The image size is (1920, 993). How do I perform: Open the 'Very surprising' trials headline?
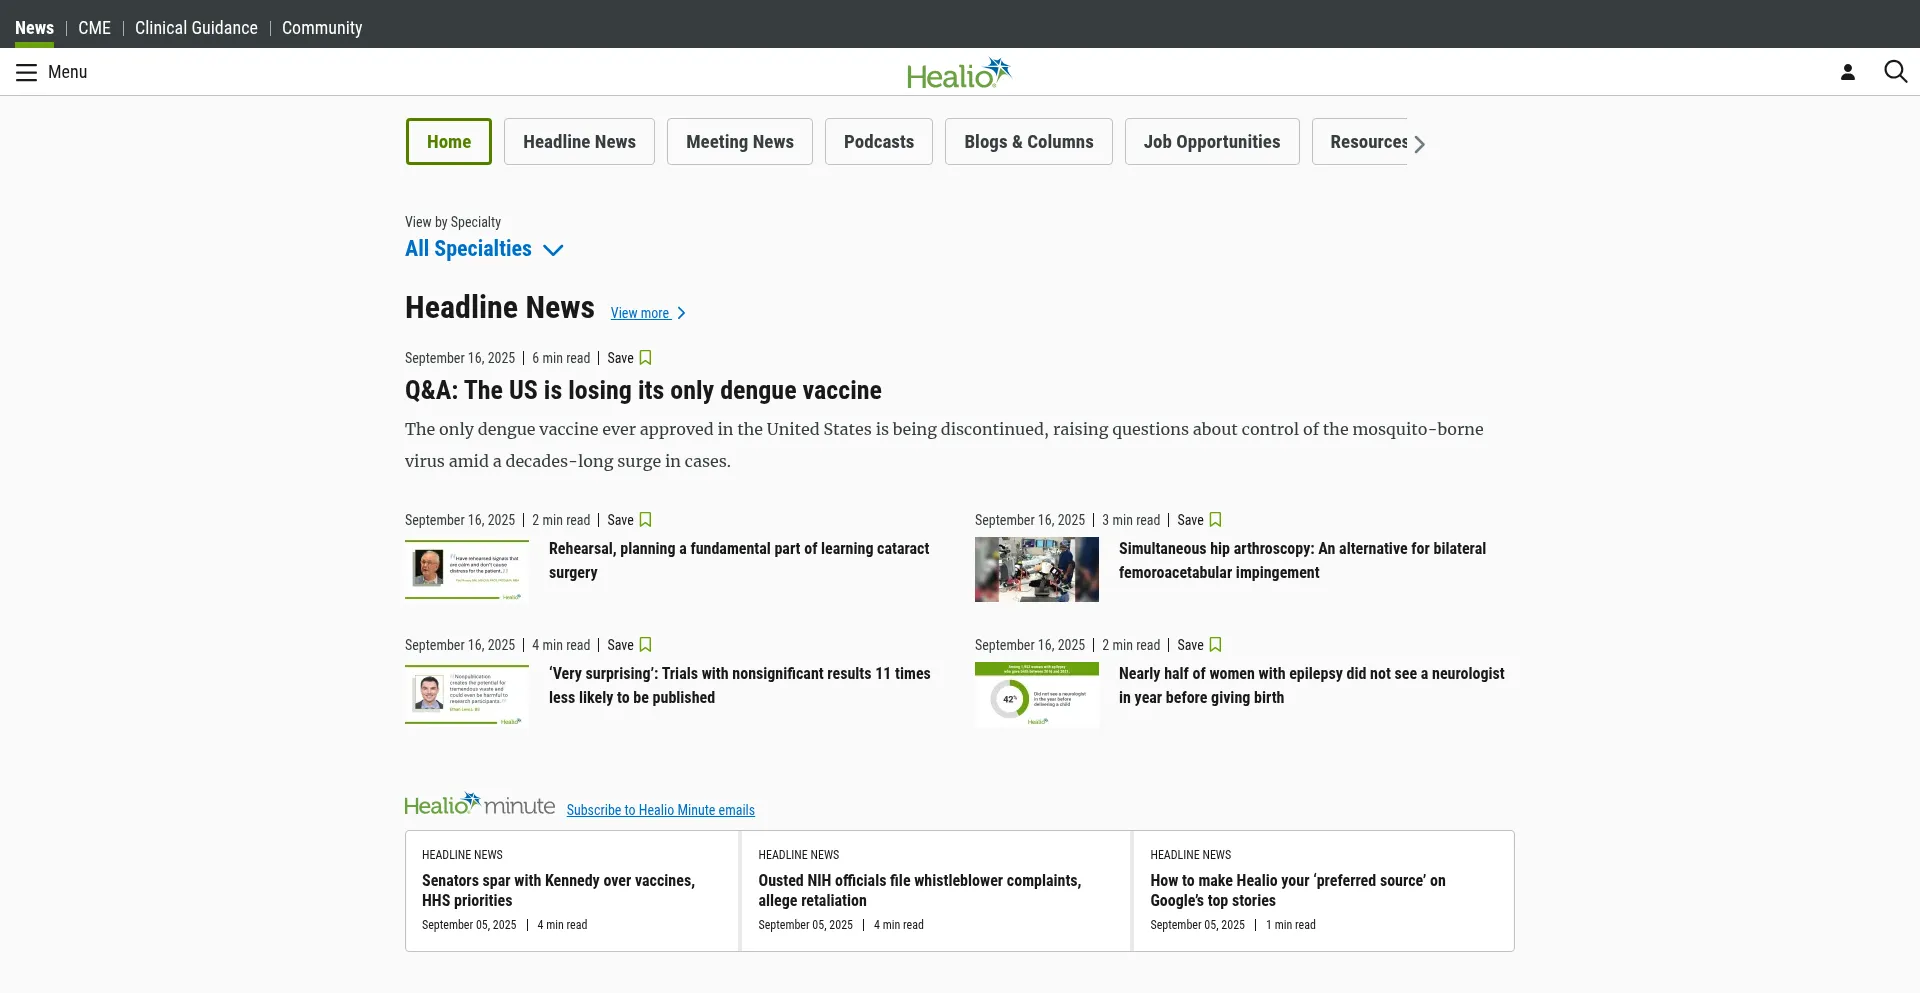740,685
